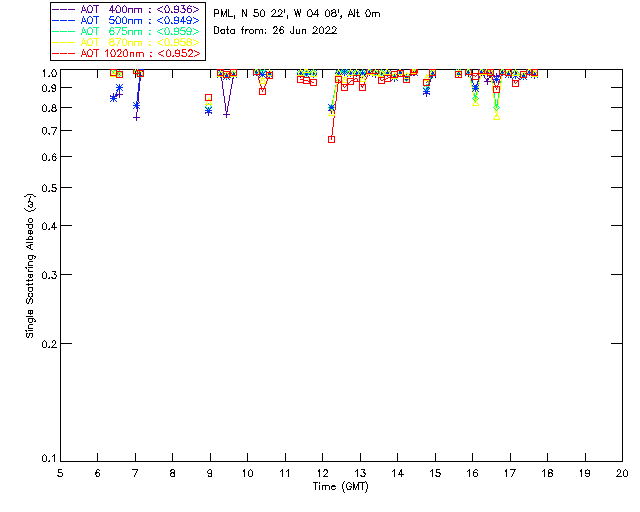This screenshot has width=640, height=512.
Task: Click the AOT 1020nm legend entry
Action: pos(127,53)
